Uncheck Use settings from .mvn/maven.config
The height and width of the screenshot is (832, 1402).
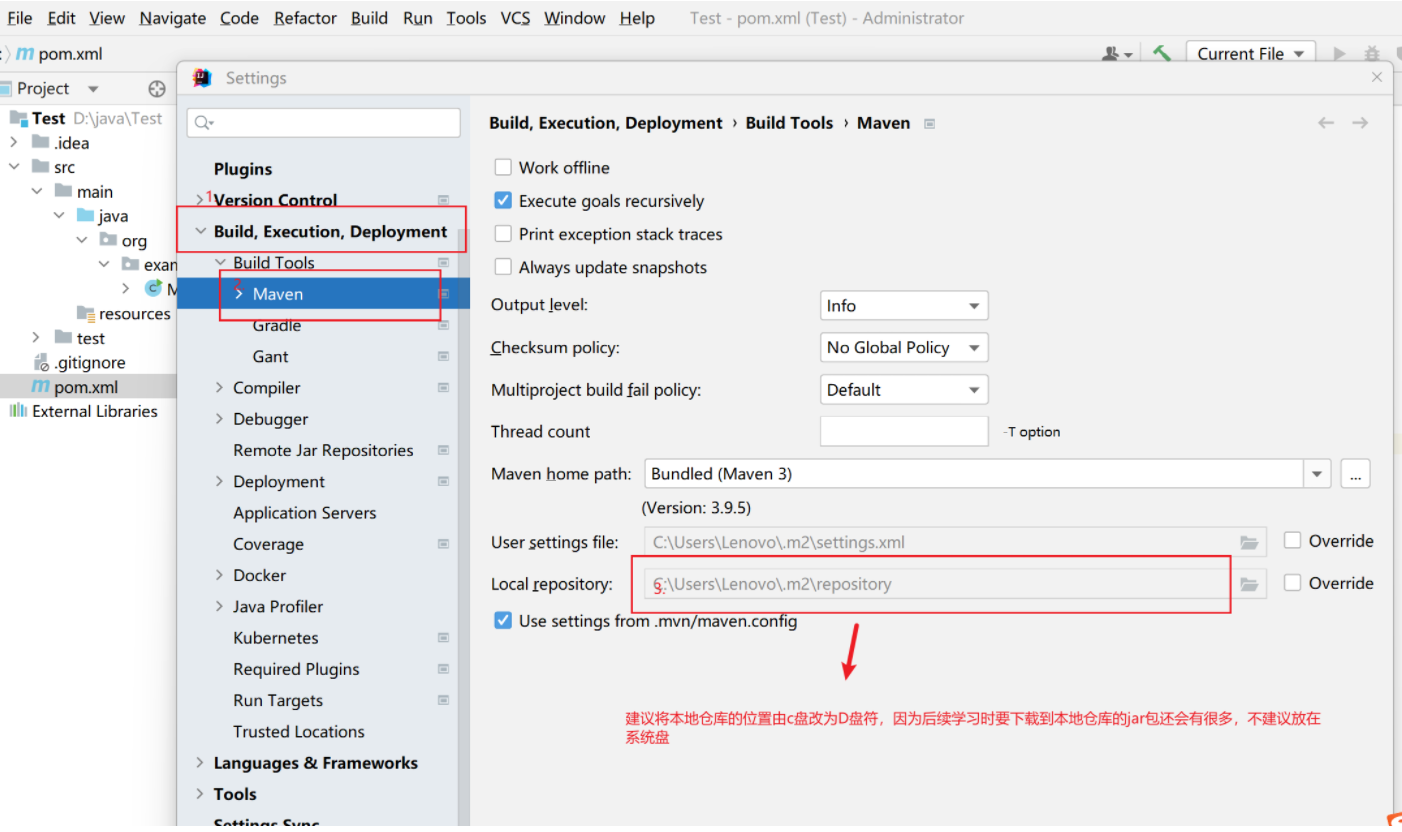coord(503,621)
